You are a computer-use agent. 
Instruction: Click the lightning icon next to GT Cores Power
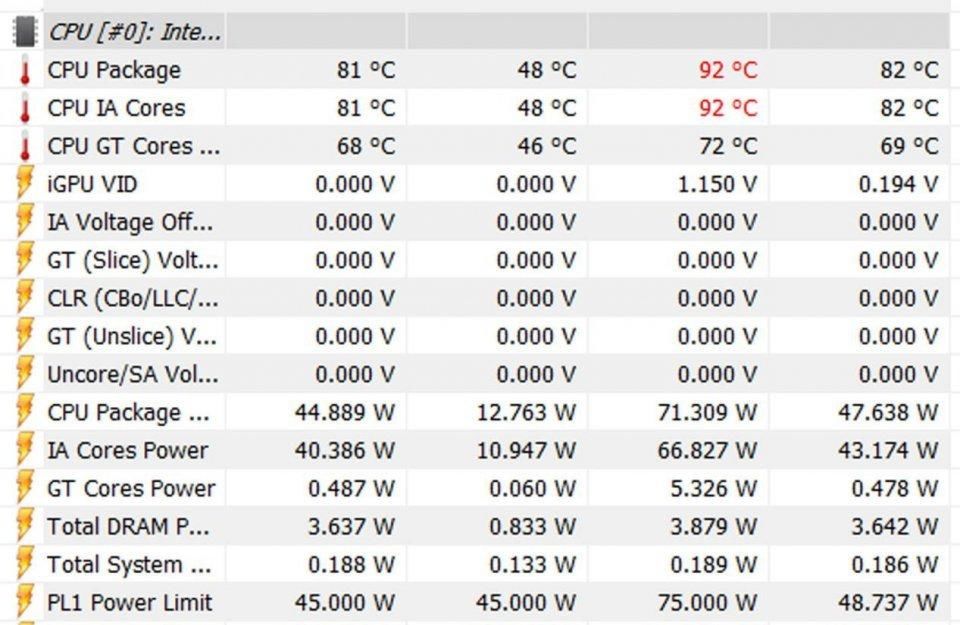[x=25, y=488]
